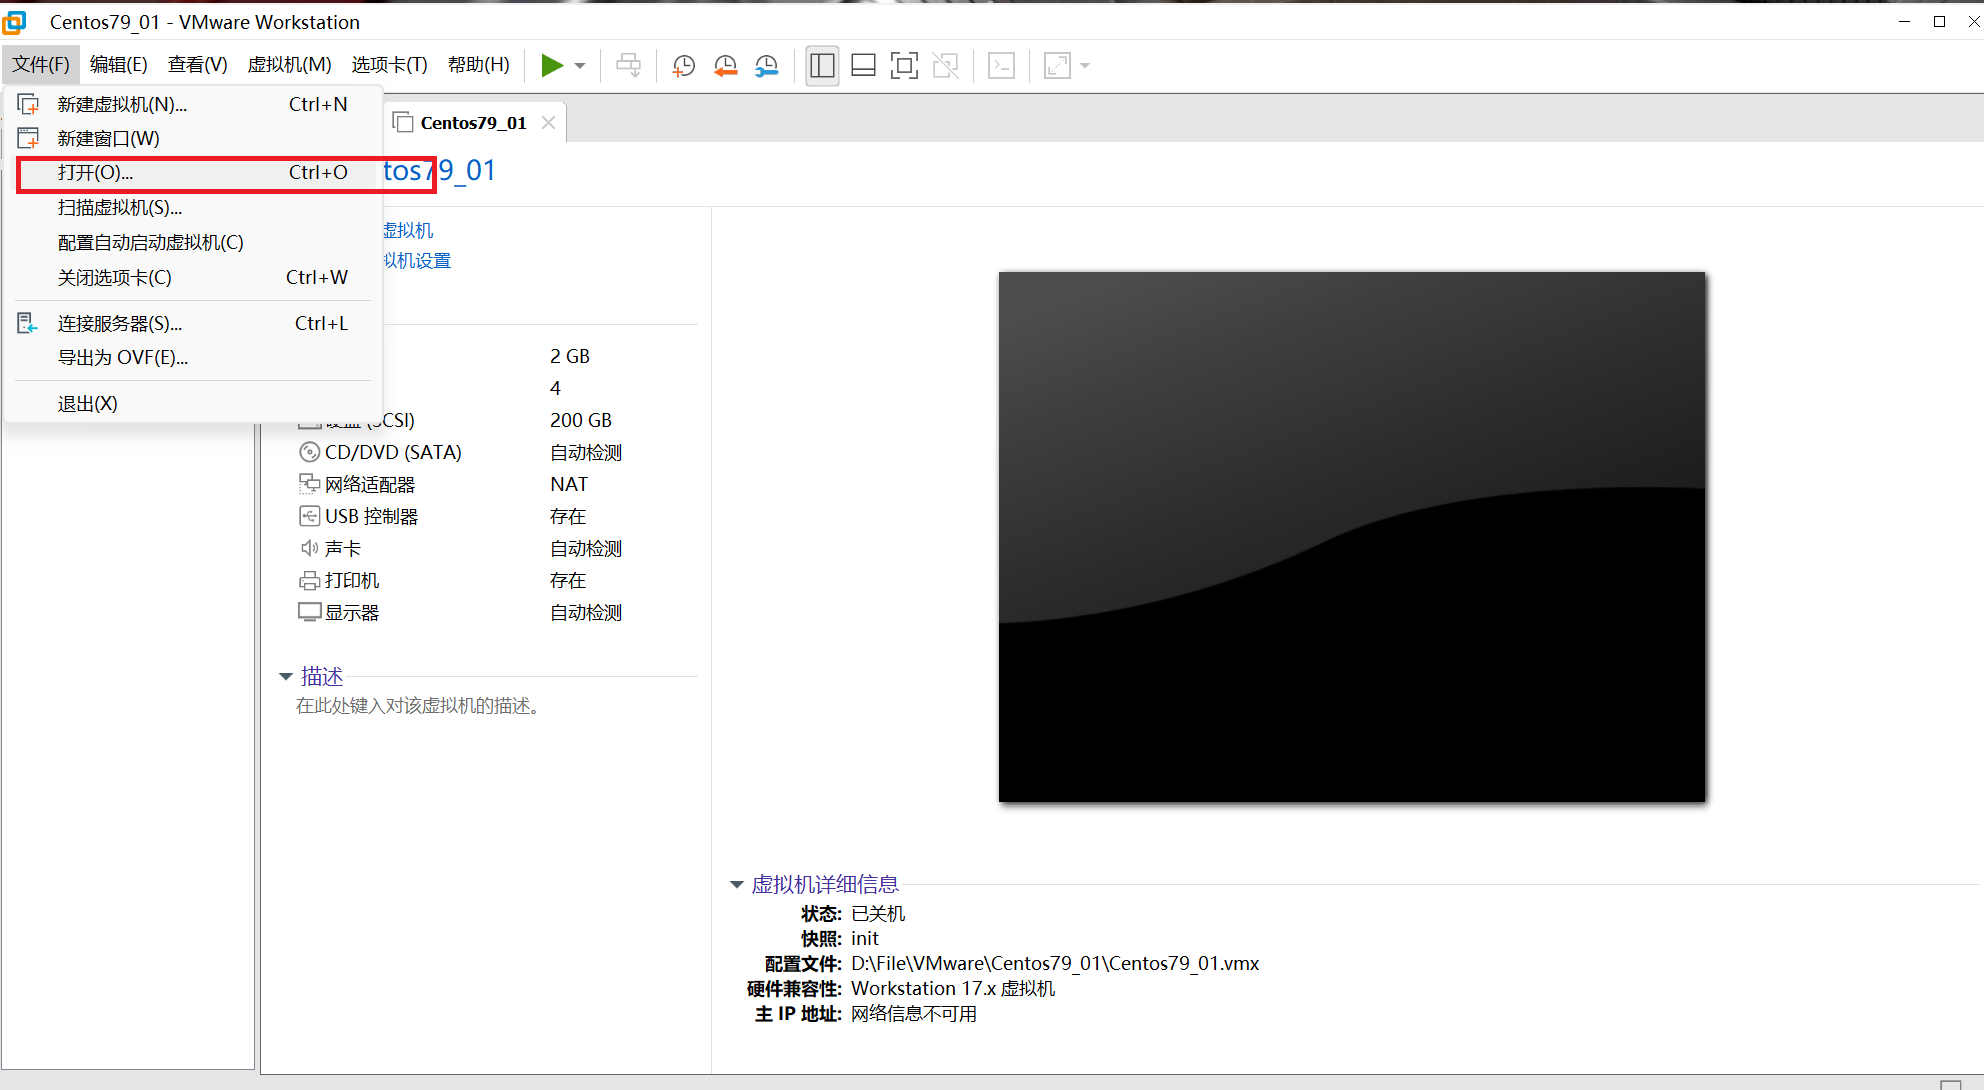Click the CD/DVD (SATA) device icon
The height and width of the screenshot is (1090, 1984).
click(x=309, y=452)
